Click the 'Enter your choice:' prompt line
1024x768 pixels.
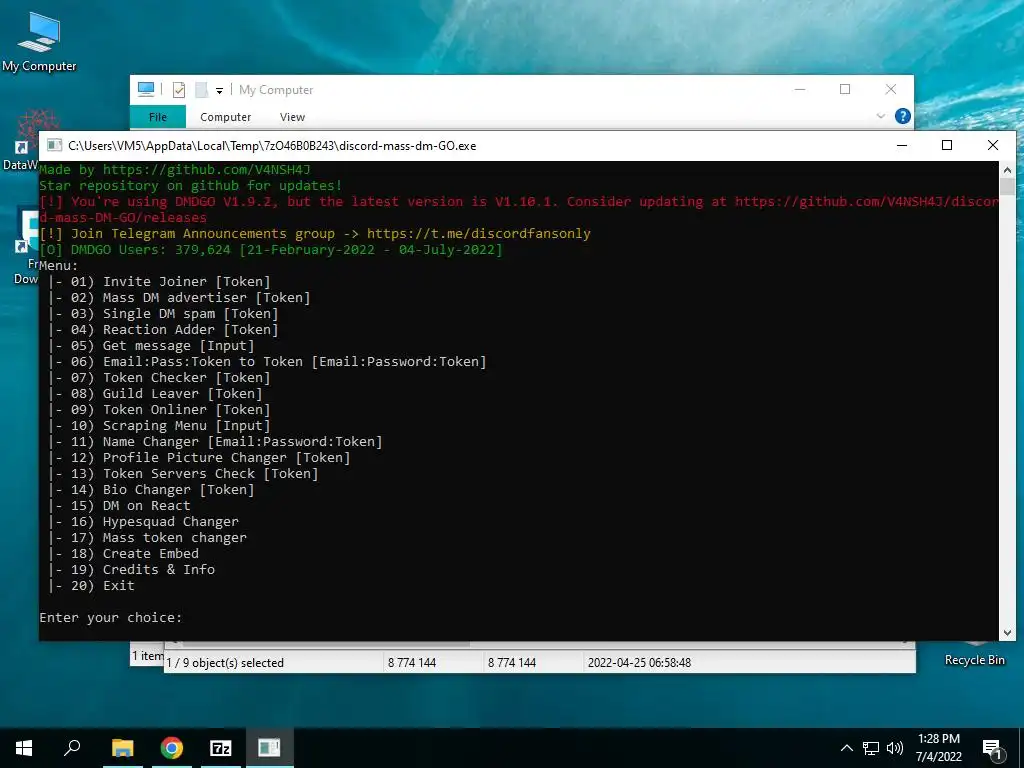(x=110, y=618)
